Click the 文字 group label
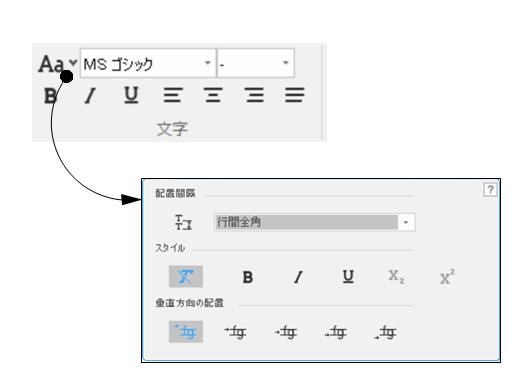 [x=172, y=129]
